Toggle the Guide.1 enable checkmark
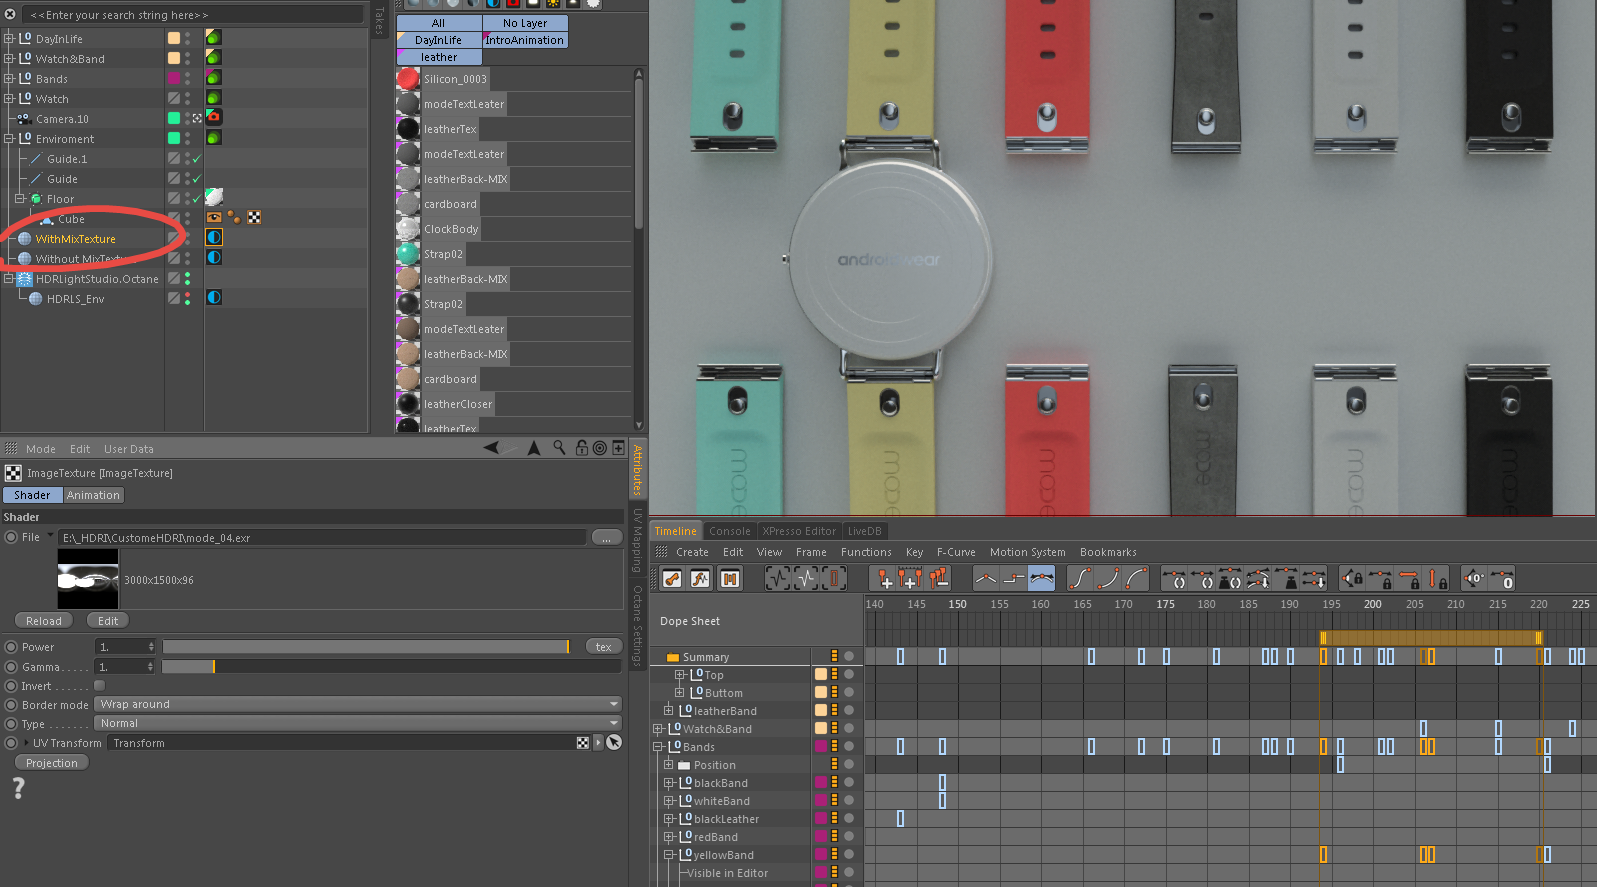 (197, 159)
